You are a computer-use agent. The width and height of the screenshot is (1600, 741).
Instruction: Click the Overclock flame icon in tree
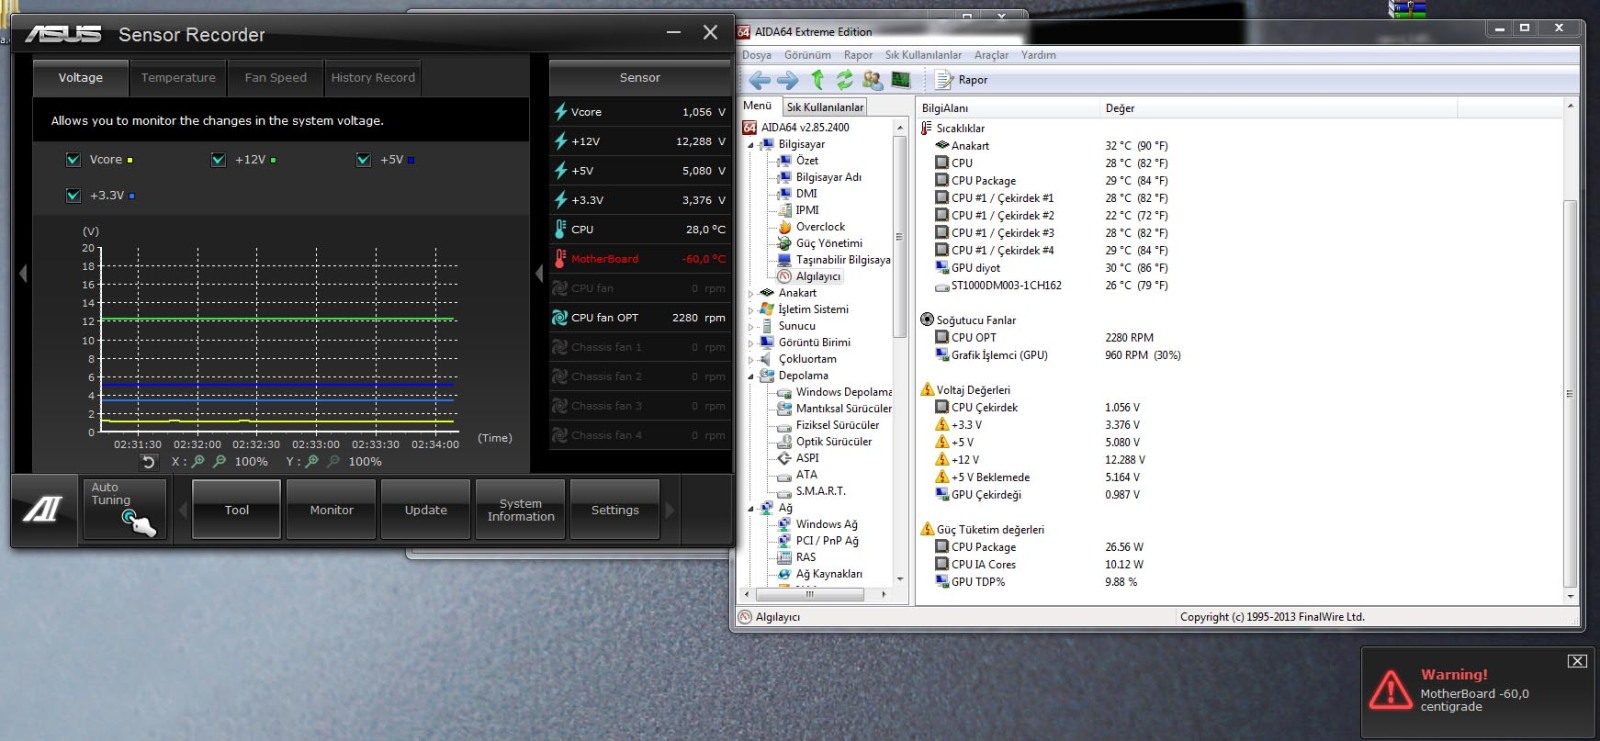pyautogui.click(x=785, y=227)
